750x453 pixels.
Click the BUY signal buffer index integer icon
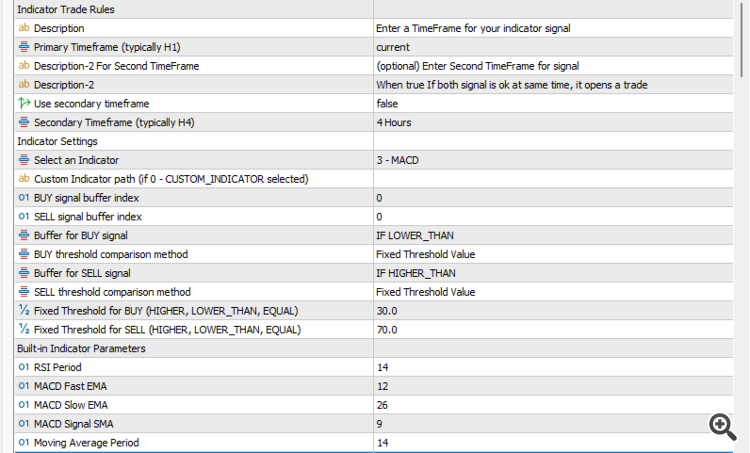(24, 198)
